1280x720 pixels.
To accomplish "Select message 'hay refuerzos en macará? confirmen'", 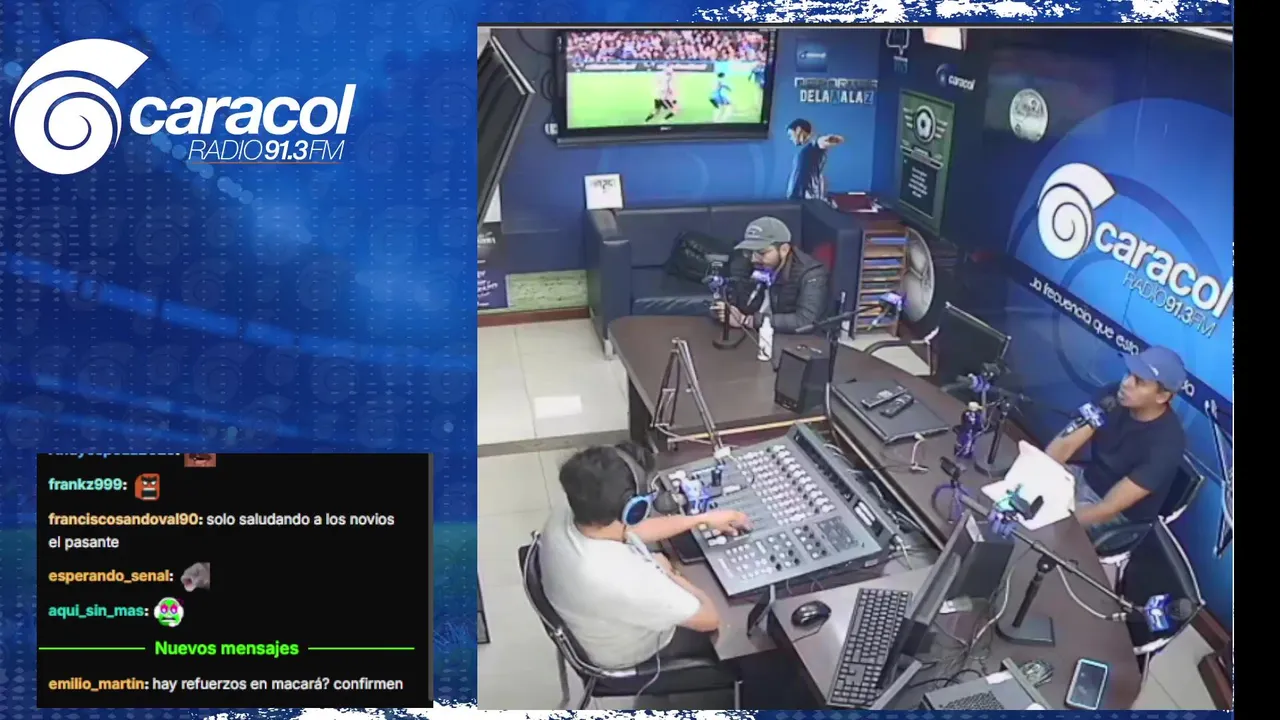I will click(x=278, y=685).
